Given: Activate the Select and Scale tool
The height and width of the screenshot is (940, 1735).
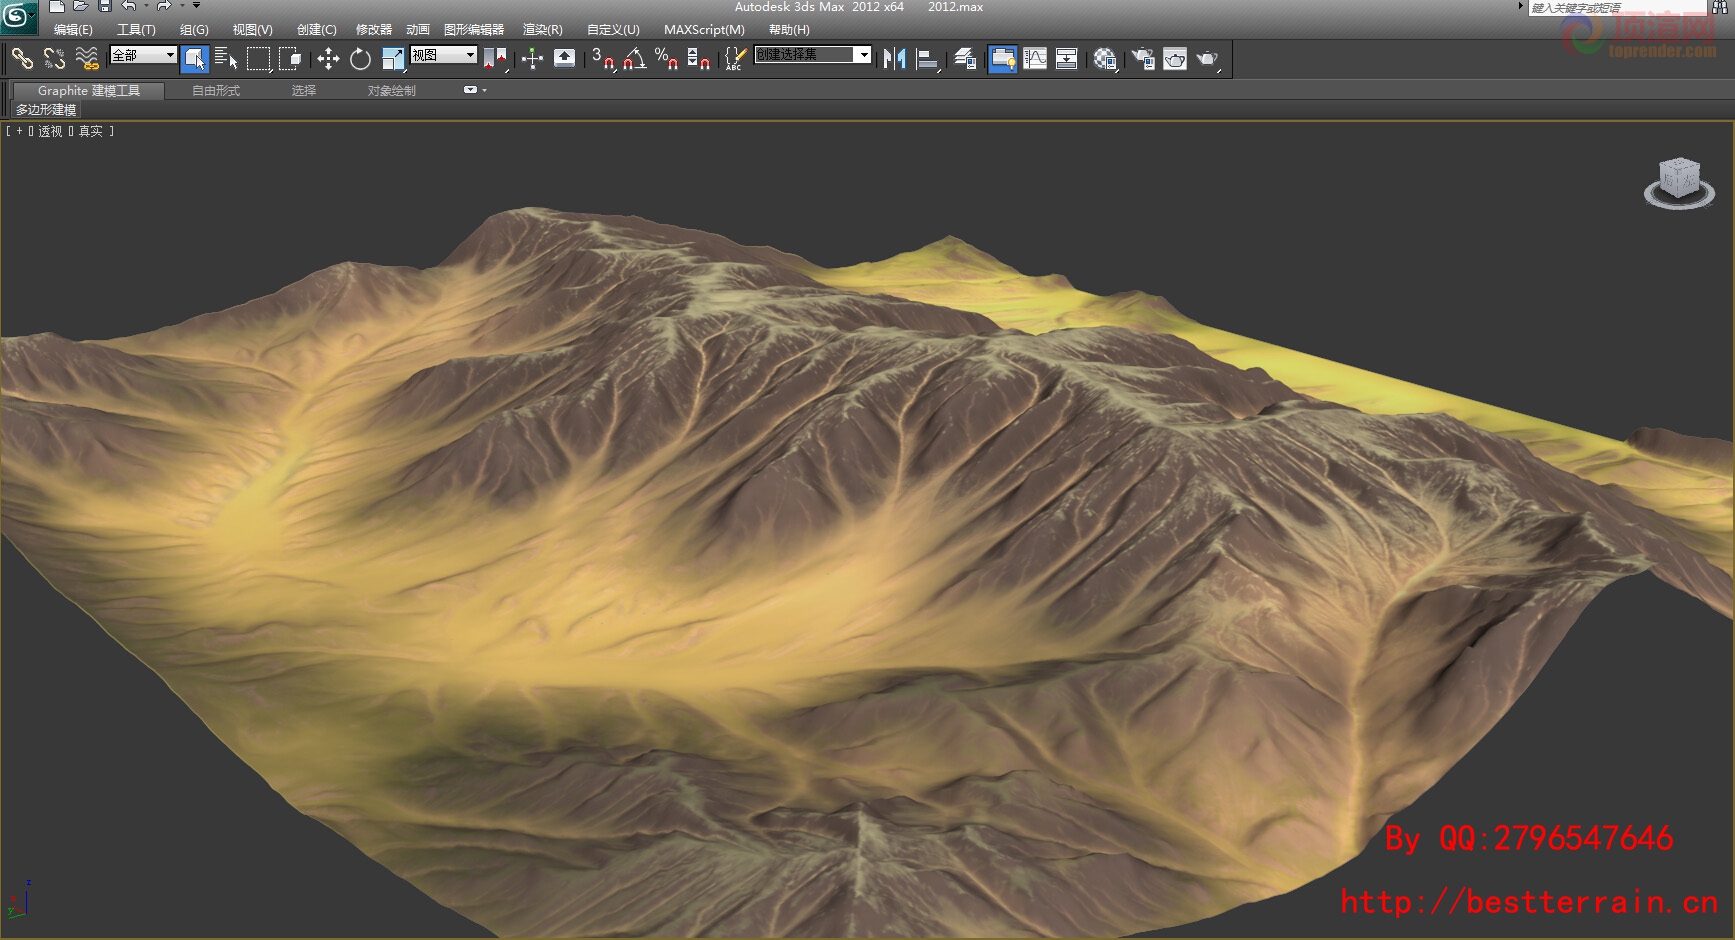Looking at the screenshot, I should pos(393,59).
